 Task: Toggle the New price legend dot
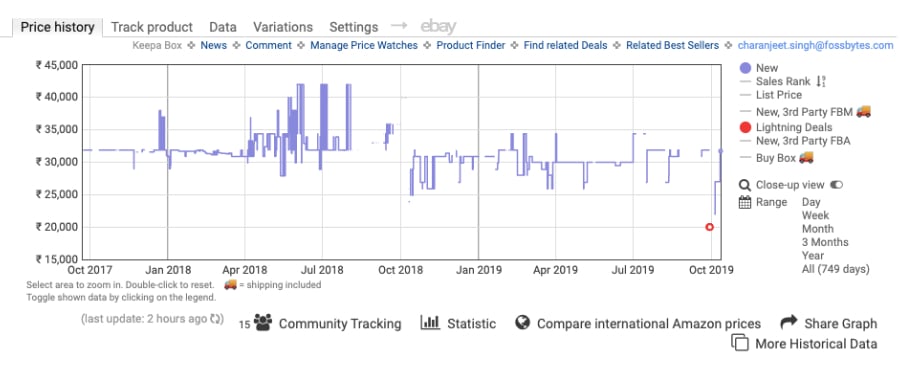[x=746, y=68]
